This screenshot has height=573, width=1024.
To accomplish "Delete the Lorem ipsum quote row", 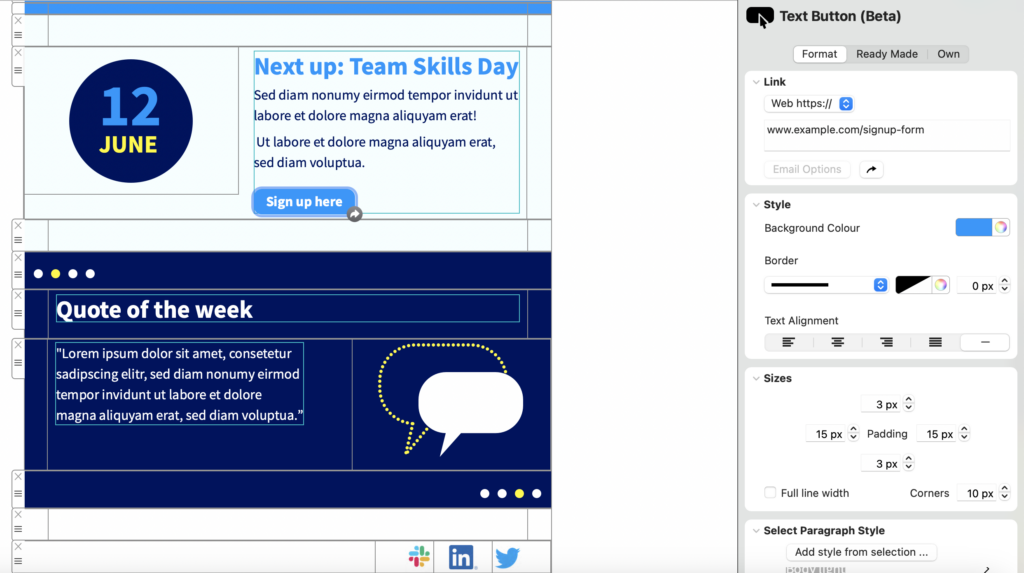I will point(18,344).
